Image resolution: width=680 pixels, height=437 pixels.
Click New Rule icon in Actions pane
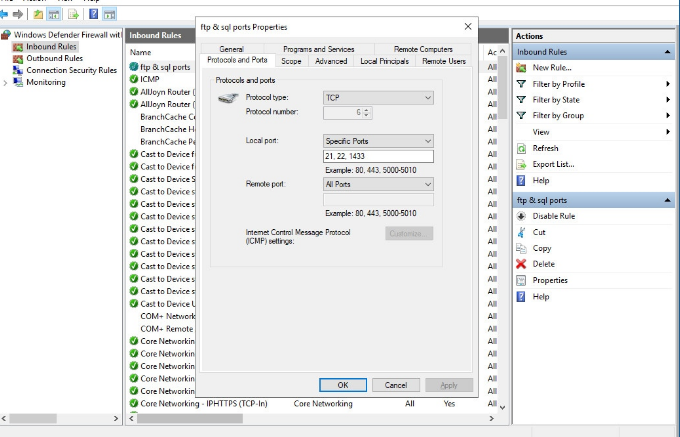[521, 68]
